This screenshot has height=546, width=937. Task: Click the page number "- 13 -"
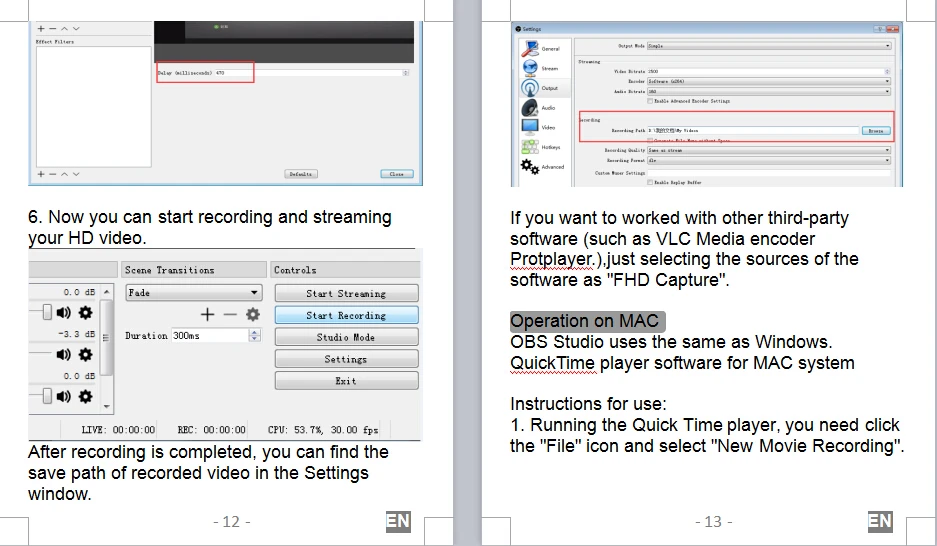click(714, 522)
